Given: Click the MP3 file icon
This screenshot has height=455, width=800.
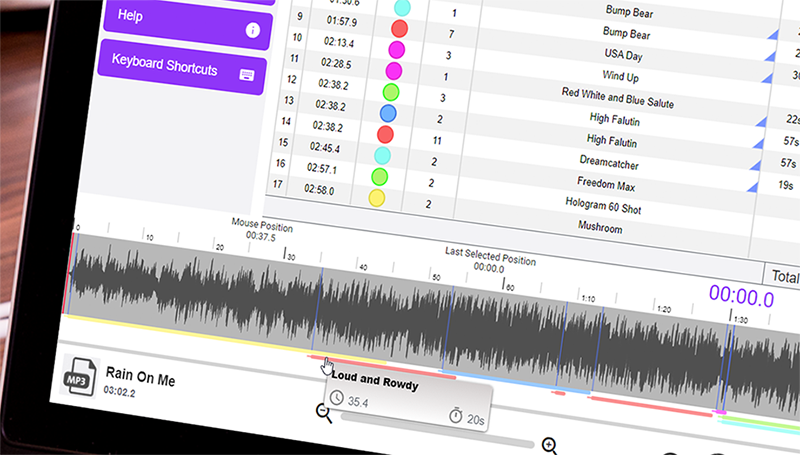Looking at the screenshot, I should [80, 375].
